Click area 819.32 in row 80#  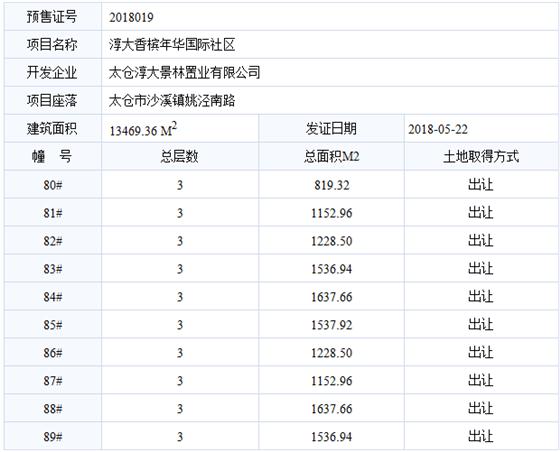(332, 185)
